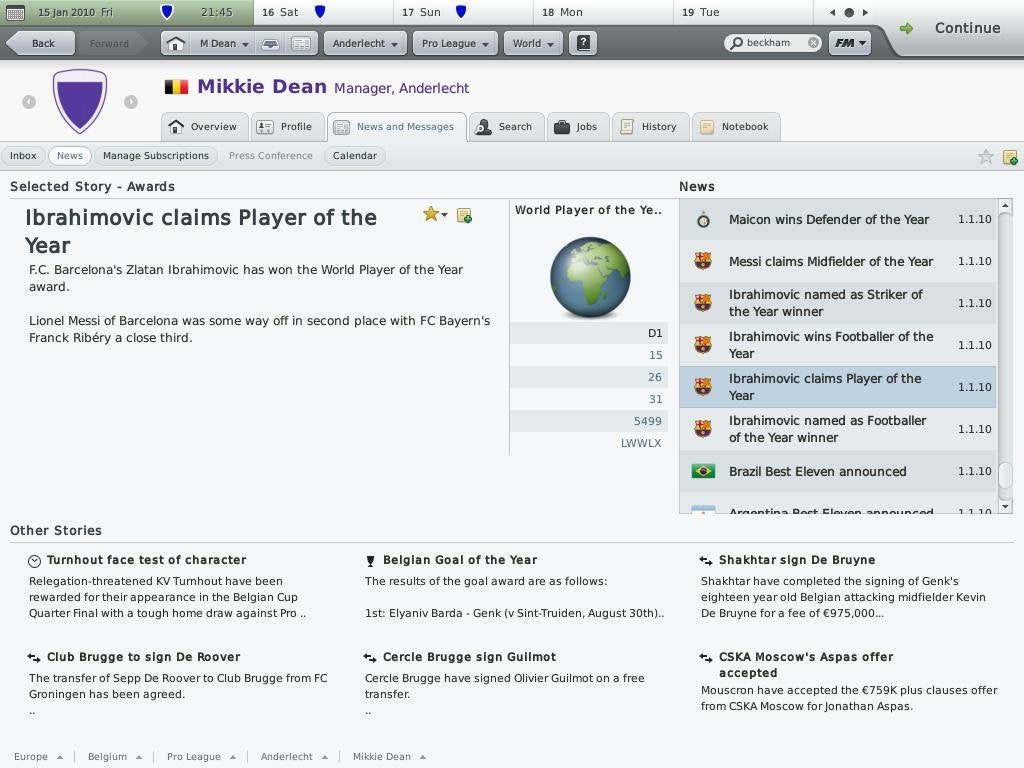
Task: Expand the Pro League dropdown menu
Action: point(456,44)
